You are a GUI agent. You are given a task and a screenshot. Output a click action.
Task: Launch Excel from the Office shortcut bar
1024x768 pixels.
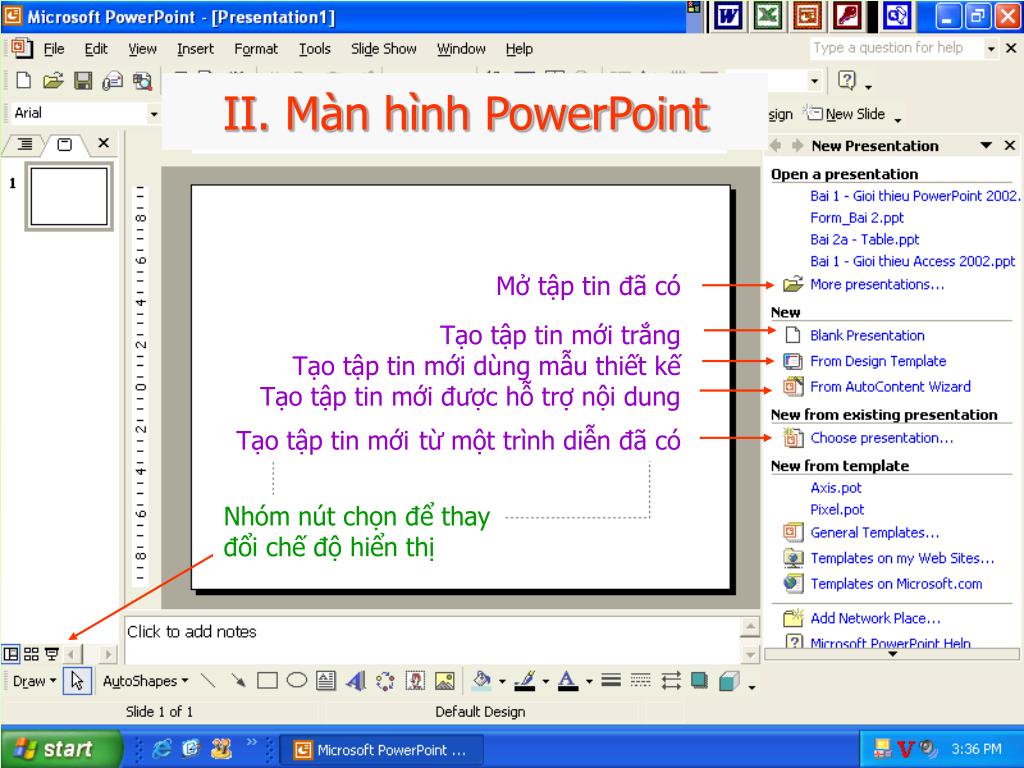coord(768,16)
